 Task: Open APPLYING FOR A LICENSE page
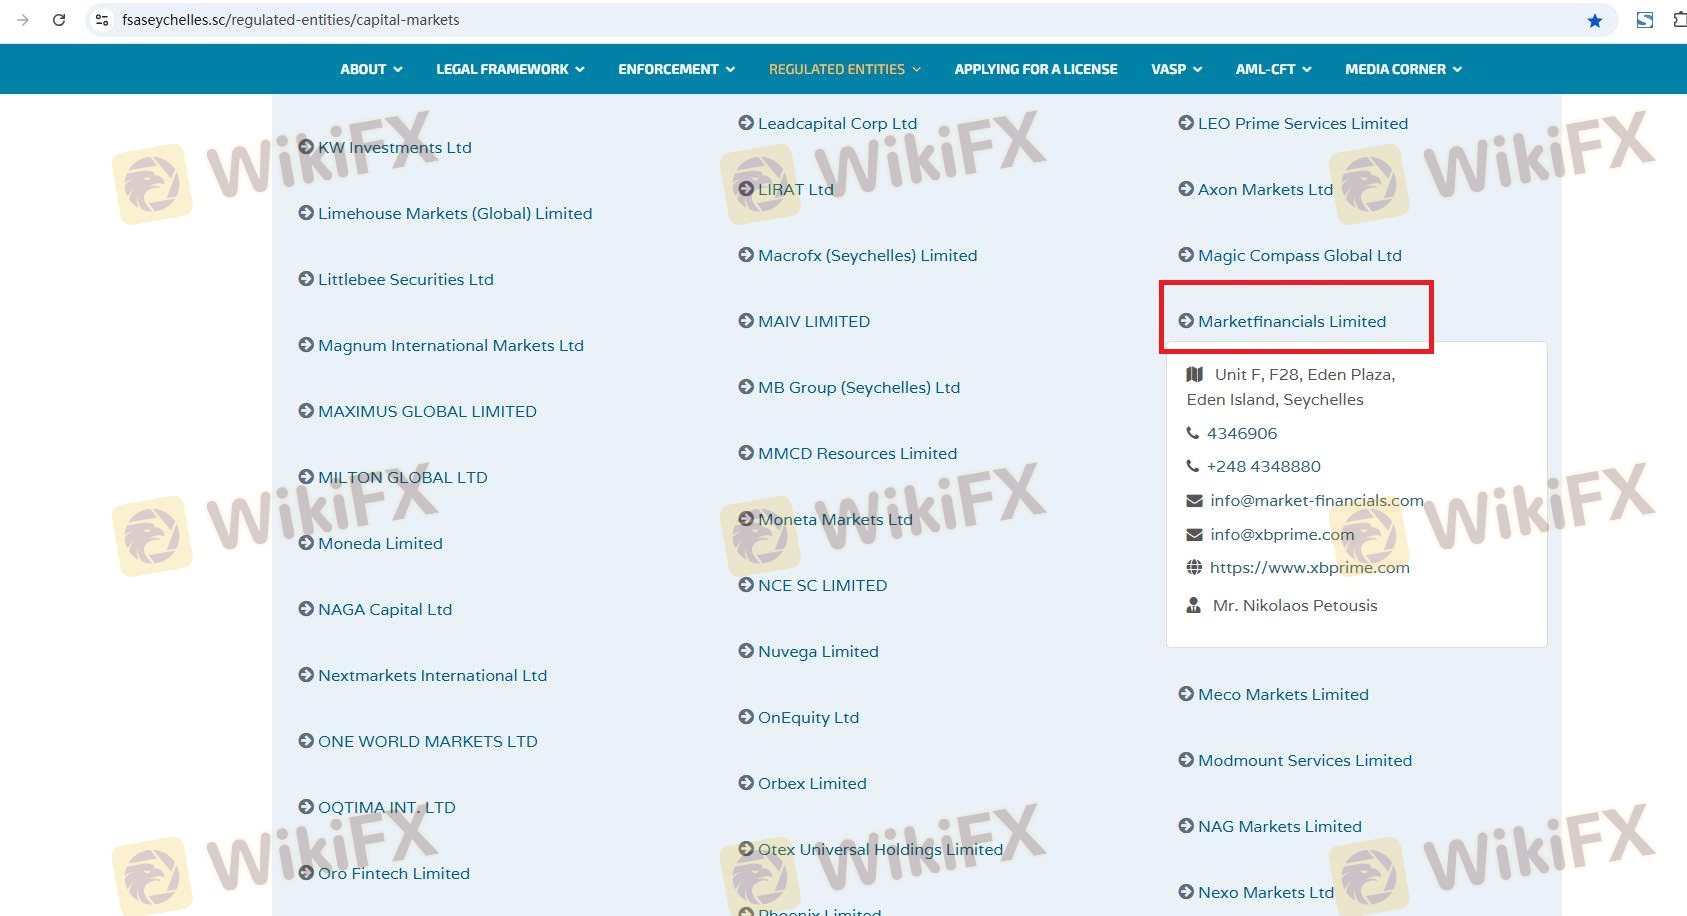pos(1035,69)
